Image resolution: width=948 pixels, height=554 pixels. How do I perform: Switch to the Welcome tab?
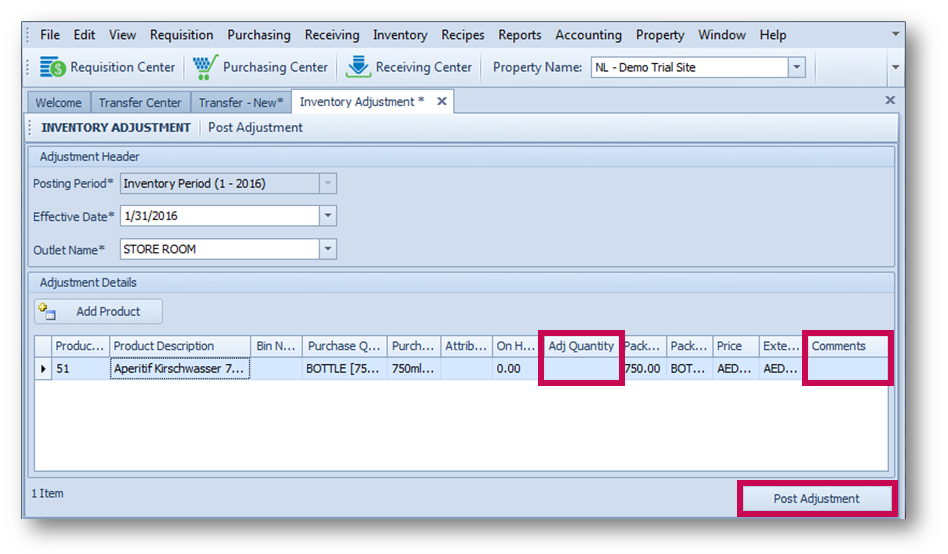pos(58,103)
